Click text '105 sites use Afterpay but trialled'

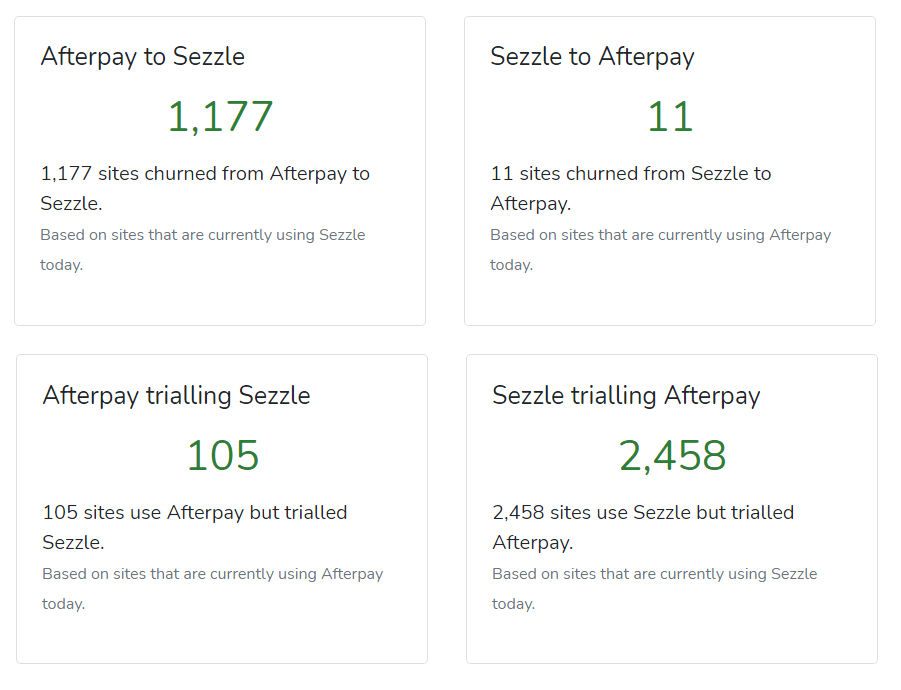pos(195,512)
